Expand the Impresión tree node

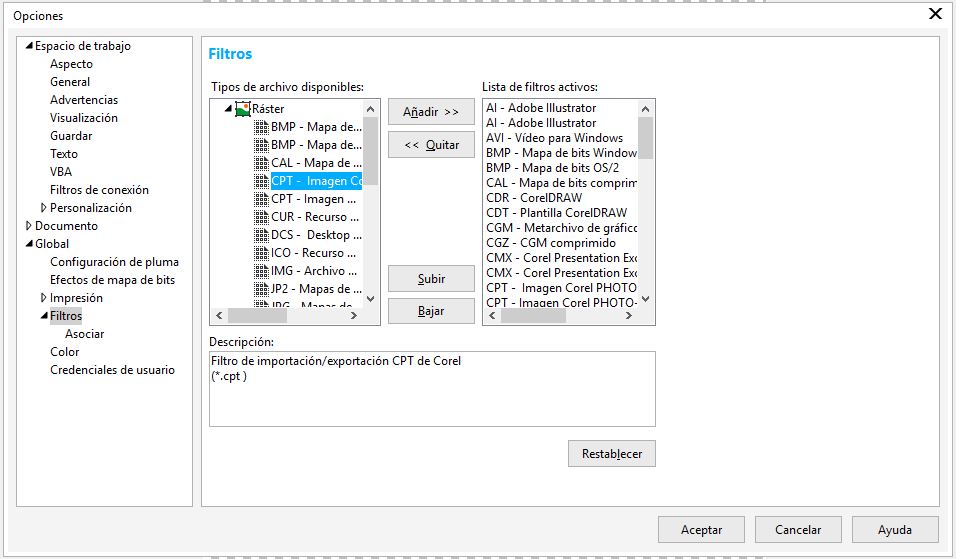[x=44, y=298]
